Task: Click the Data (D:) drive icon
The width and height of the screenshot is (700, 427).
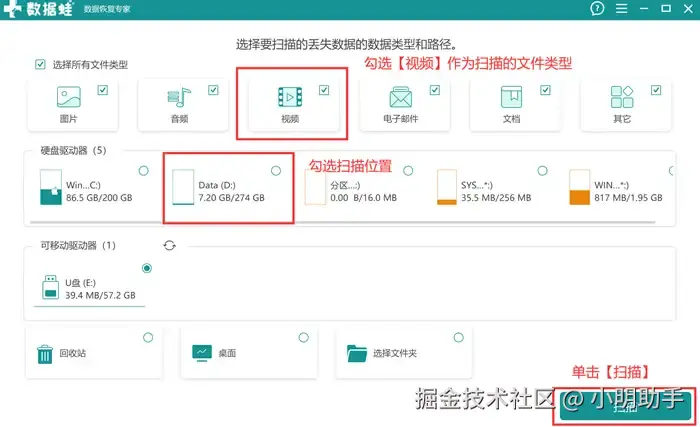Action: pos(183,187)
